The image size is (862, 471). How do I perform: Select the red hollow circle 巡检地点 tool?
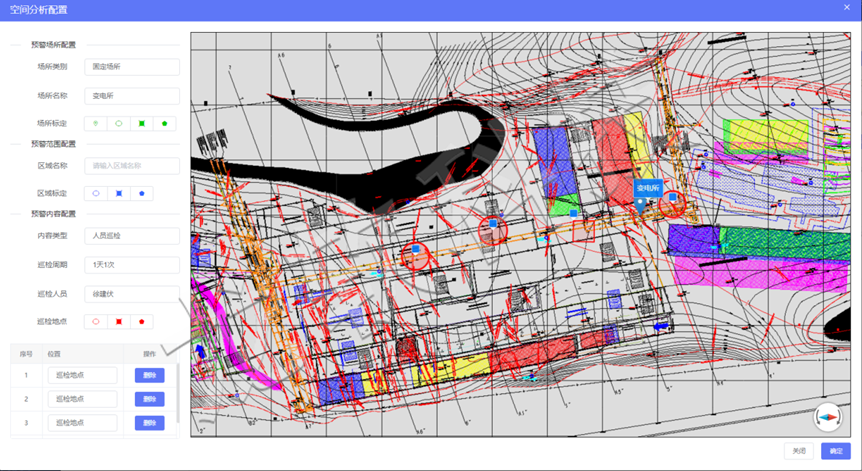point(96,322)
